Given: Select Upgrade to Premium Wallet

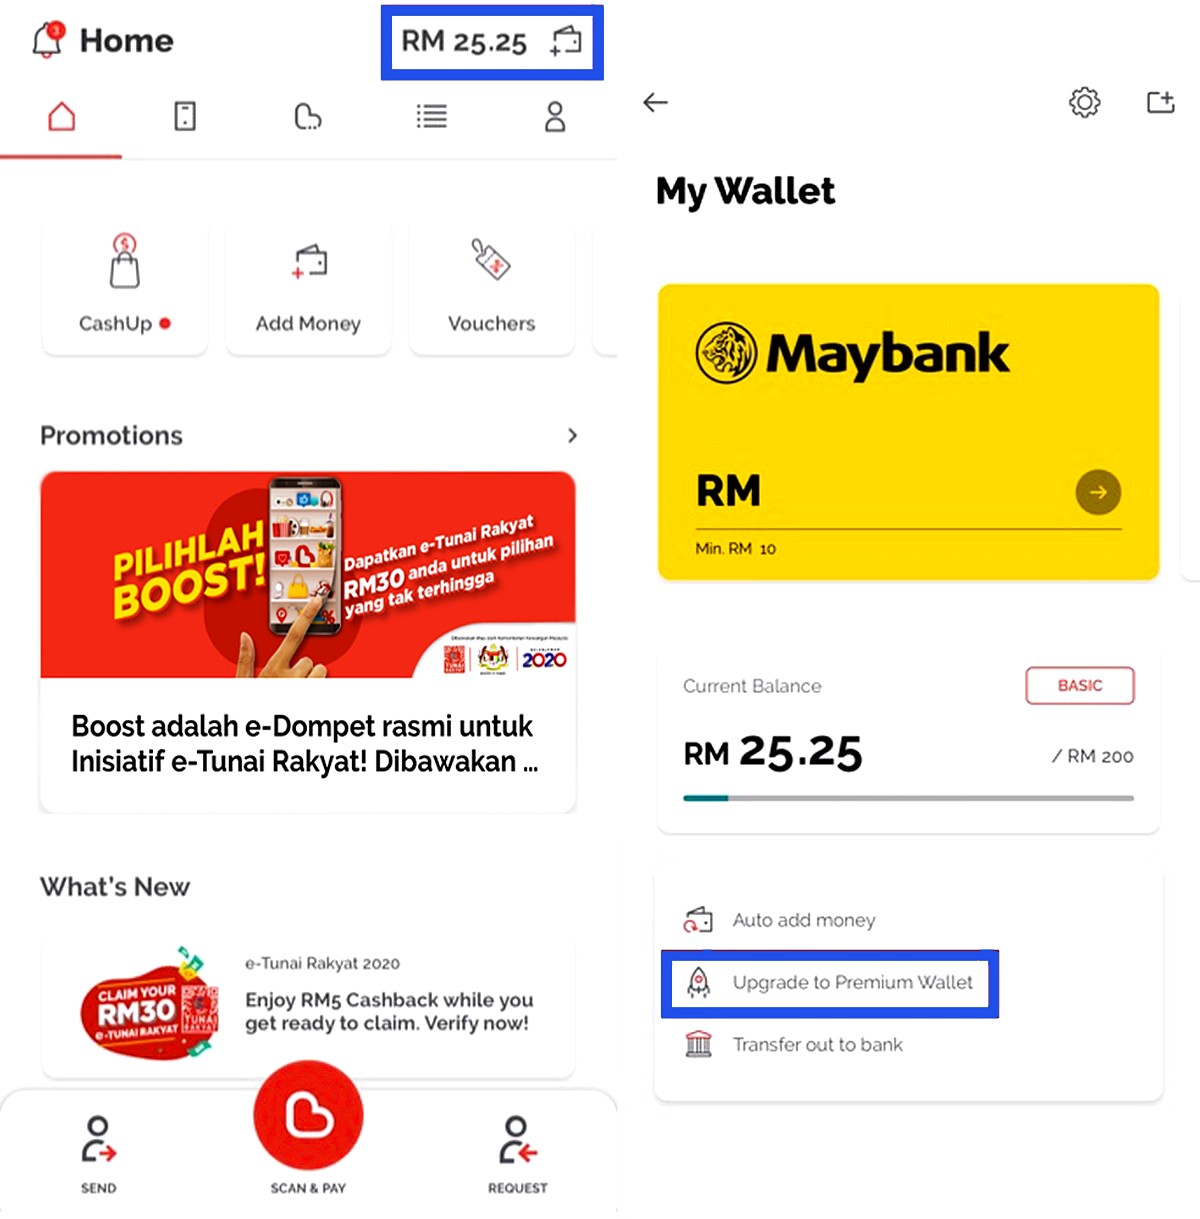Looking at the screenshot, I should pos(830,983).
